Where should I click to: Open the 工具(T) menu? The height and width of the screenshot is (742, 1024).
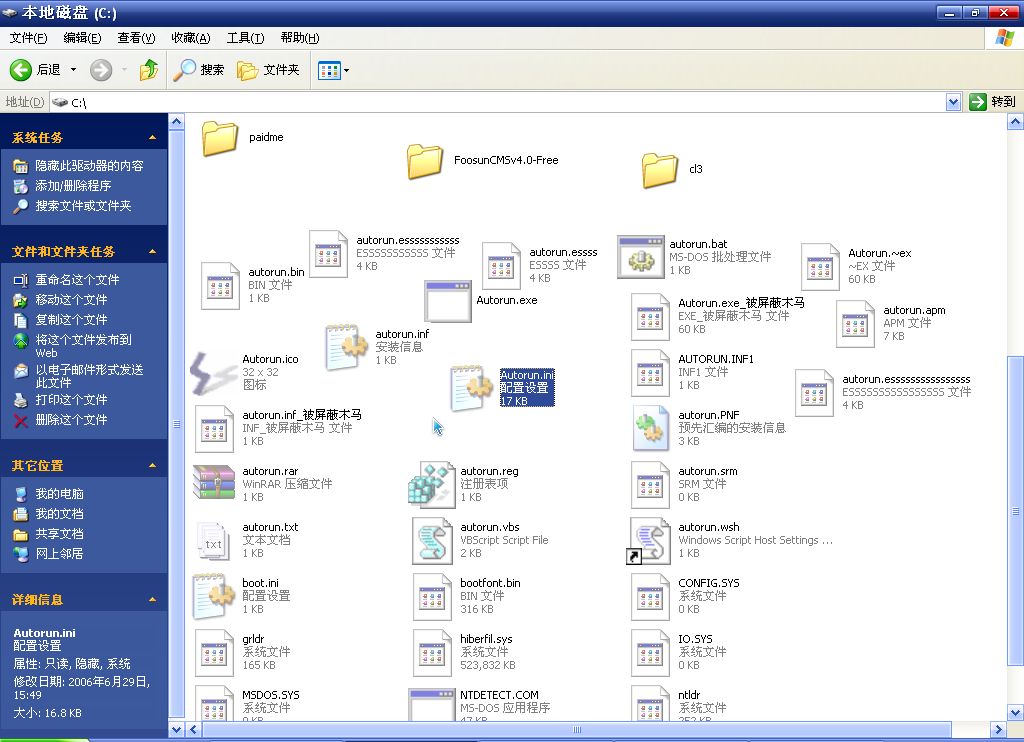[245, 38]
